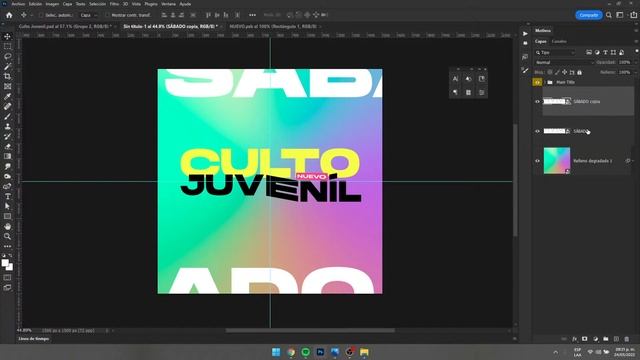Click the delete layer trash icon
Viewport: 640px width, 360px height.
click(x=627, y=339)
